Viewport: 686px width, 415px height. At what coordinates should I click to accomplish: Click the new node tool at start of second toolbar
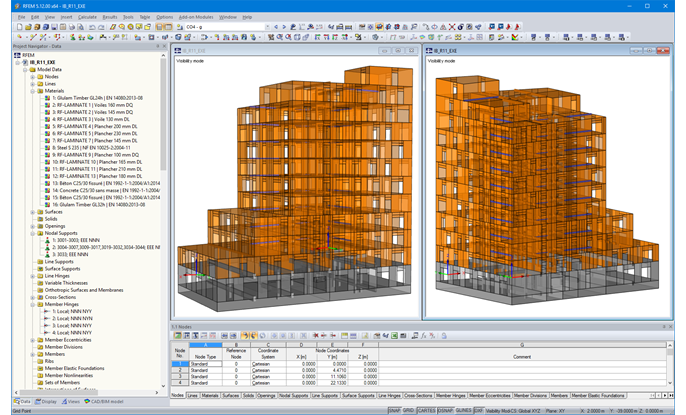pyautogui.click(x=20, y=38)
